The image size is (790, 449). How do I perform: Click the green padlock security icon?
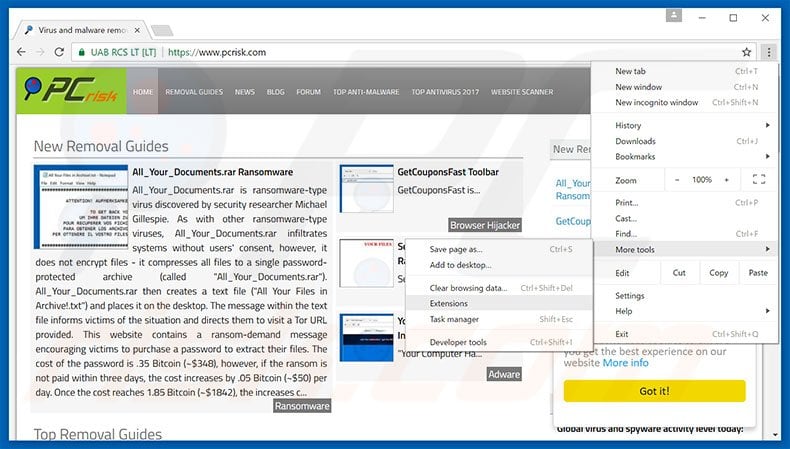(81, 52)
